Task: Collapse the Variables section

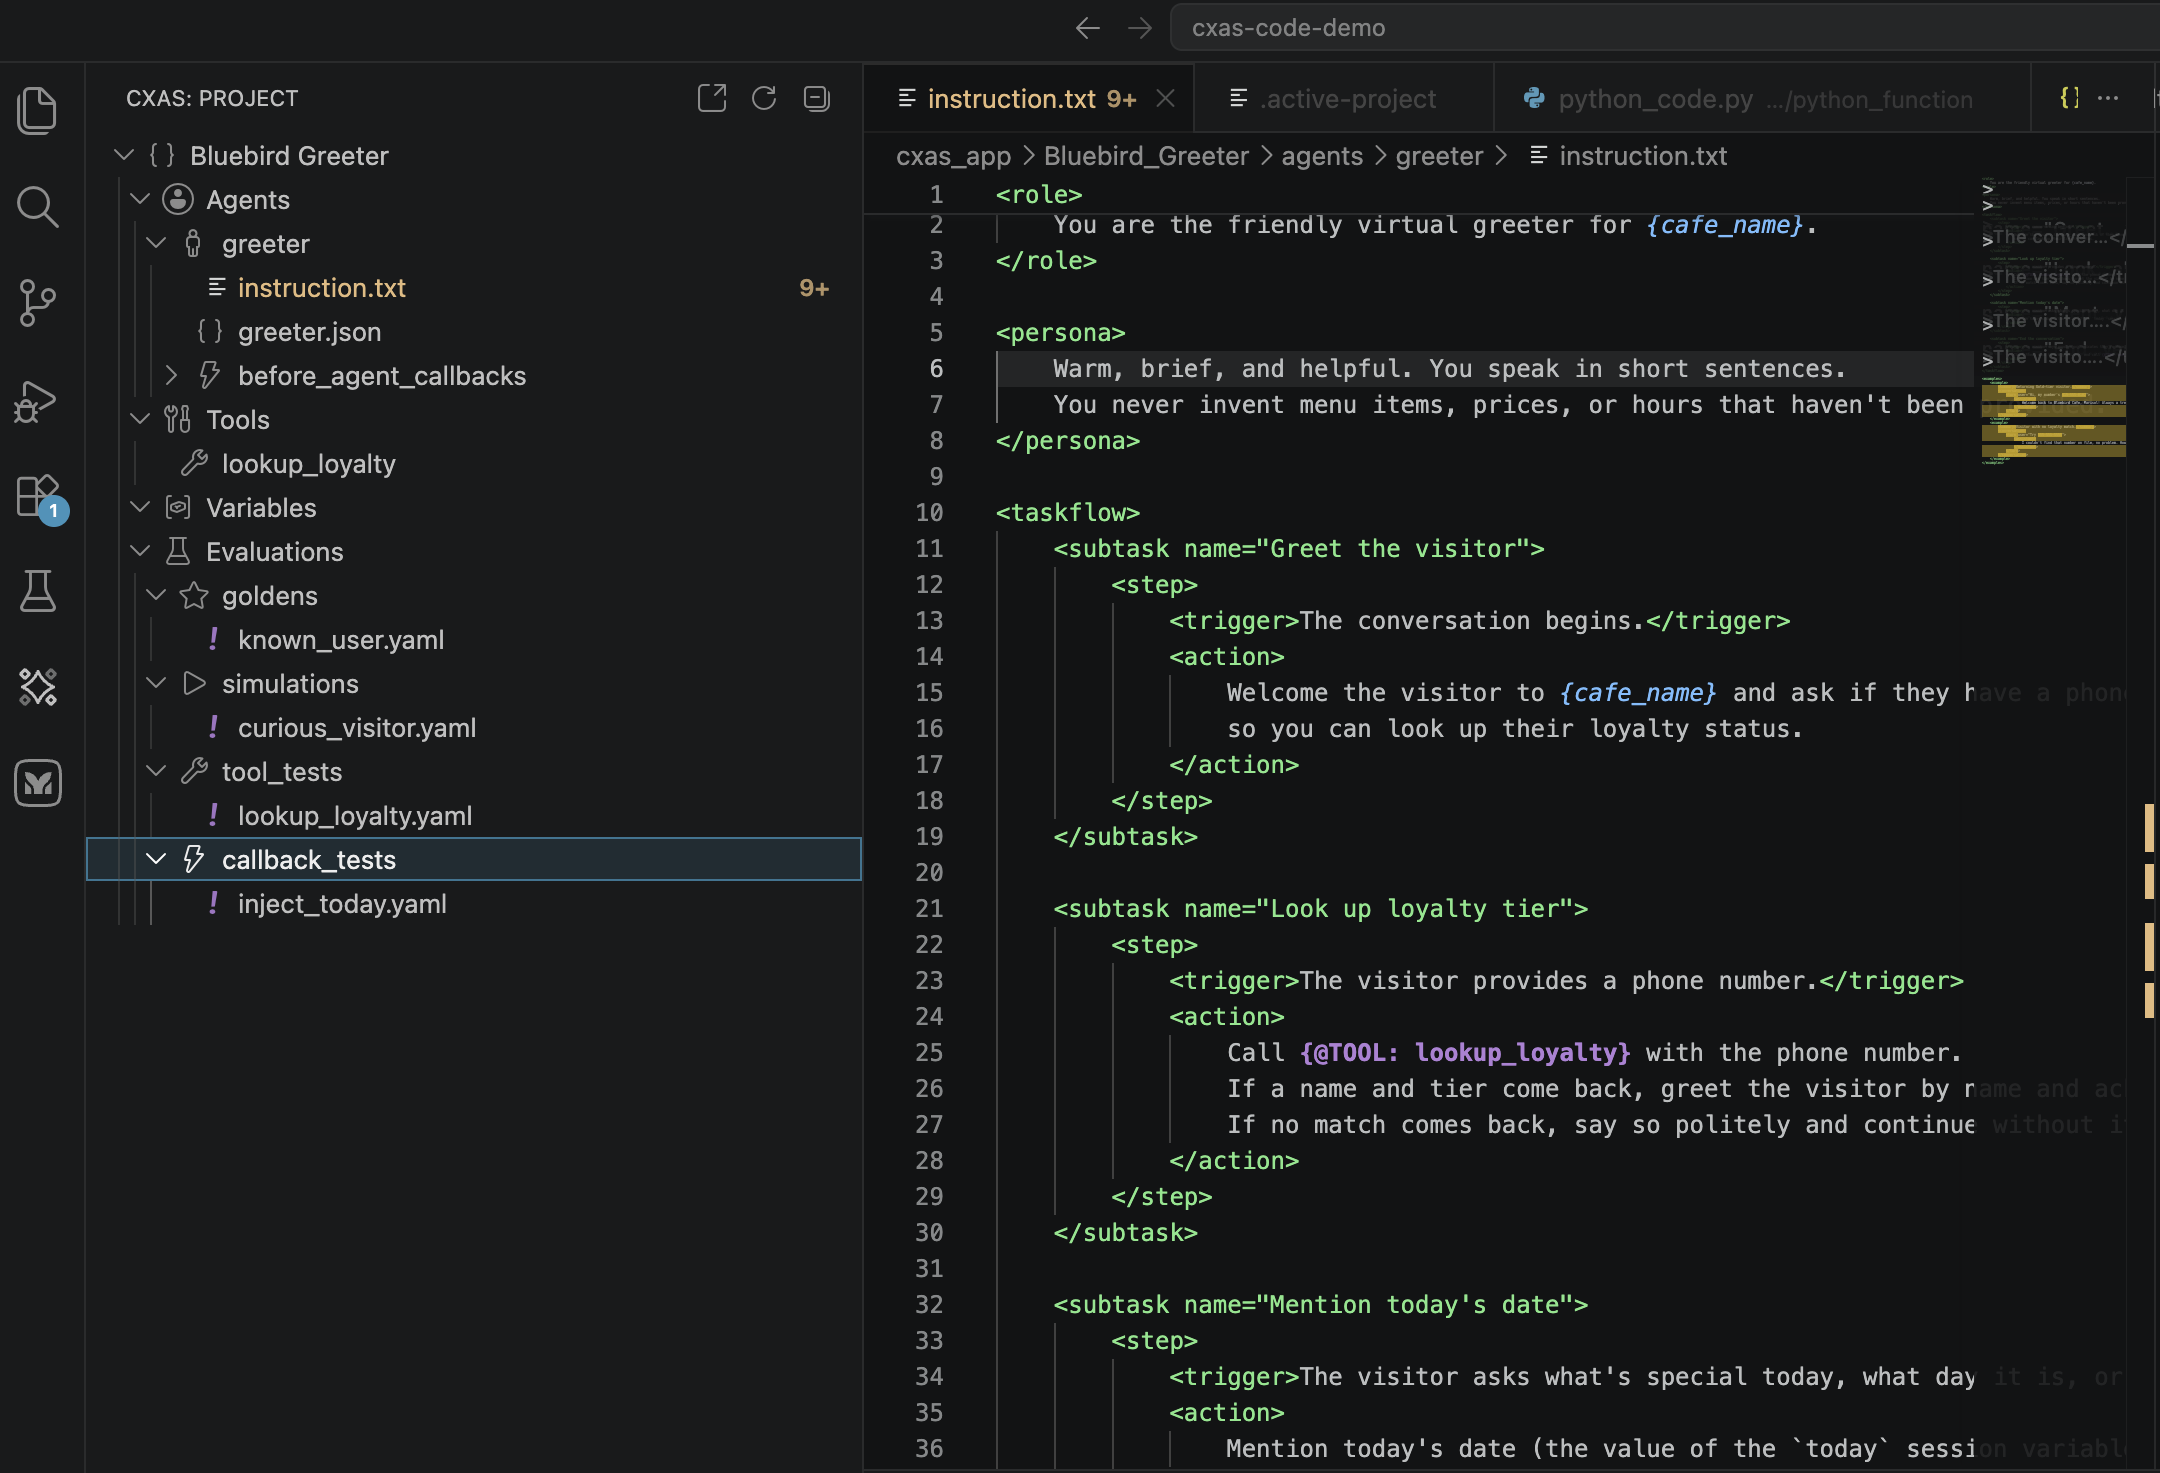Action: (140, 507)
